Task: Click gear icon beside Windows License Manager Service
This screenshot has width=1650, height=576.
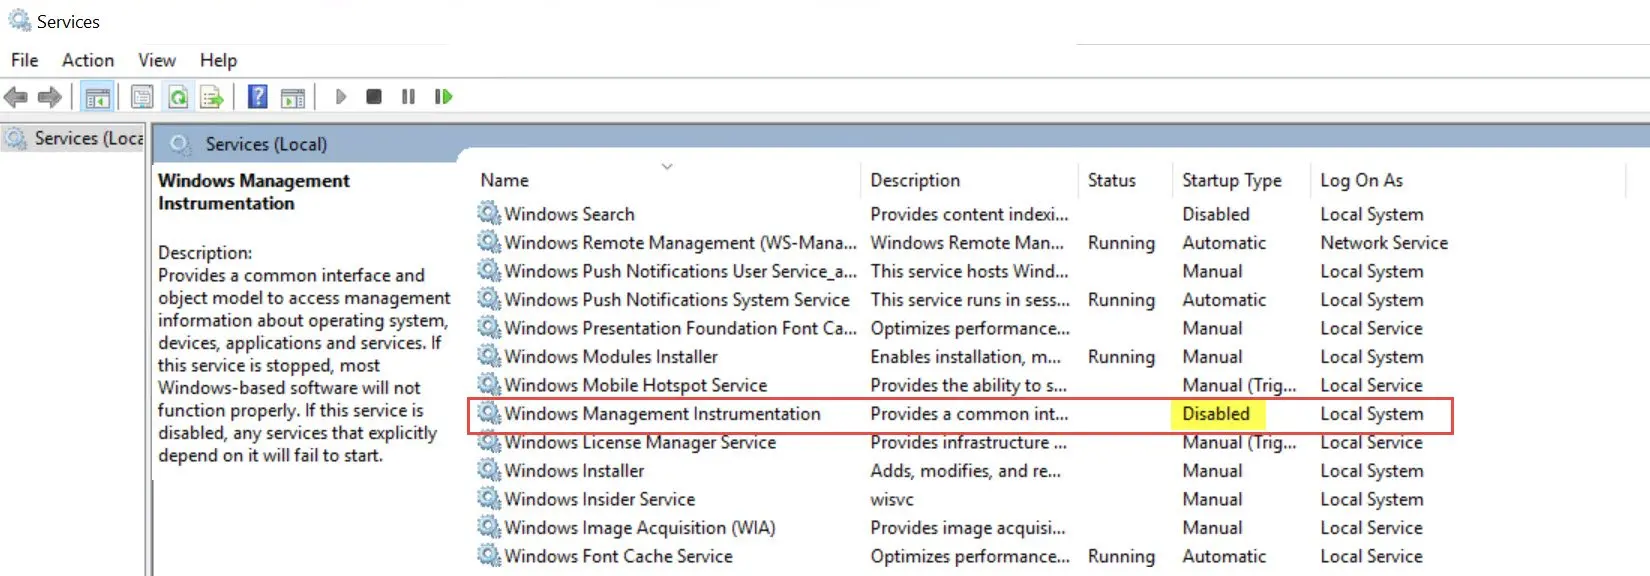Action: pos(489,442)
